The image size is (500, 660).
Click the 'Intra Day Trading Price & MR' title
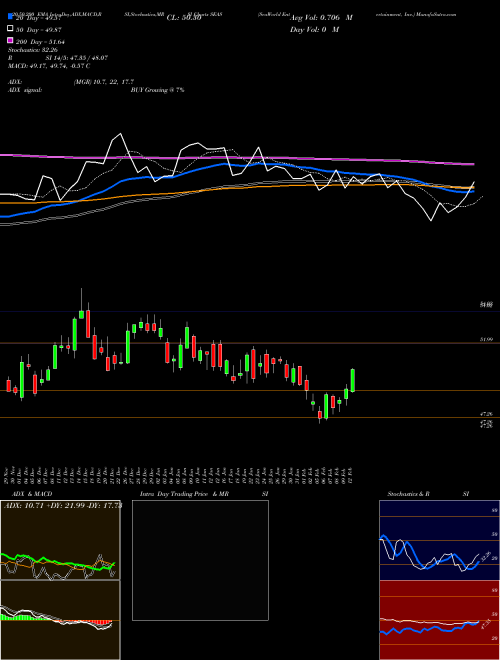click(184, 494)
